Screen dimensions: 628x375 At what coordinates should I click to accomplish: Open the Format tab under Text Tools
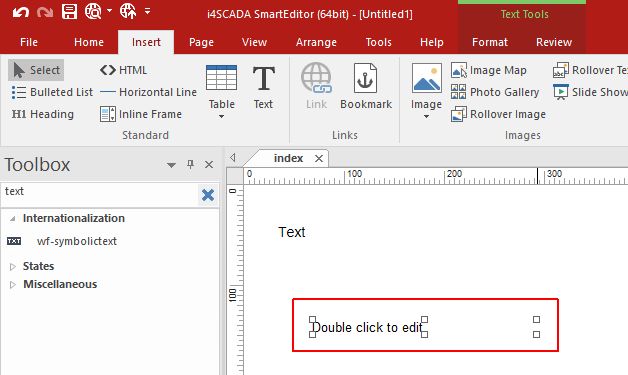pos(490,42)
